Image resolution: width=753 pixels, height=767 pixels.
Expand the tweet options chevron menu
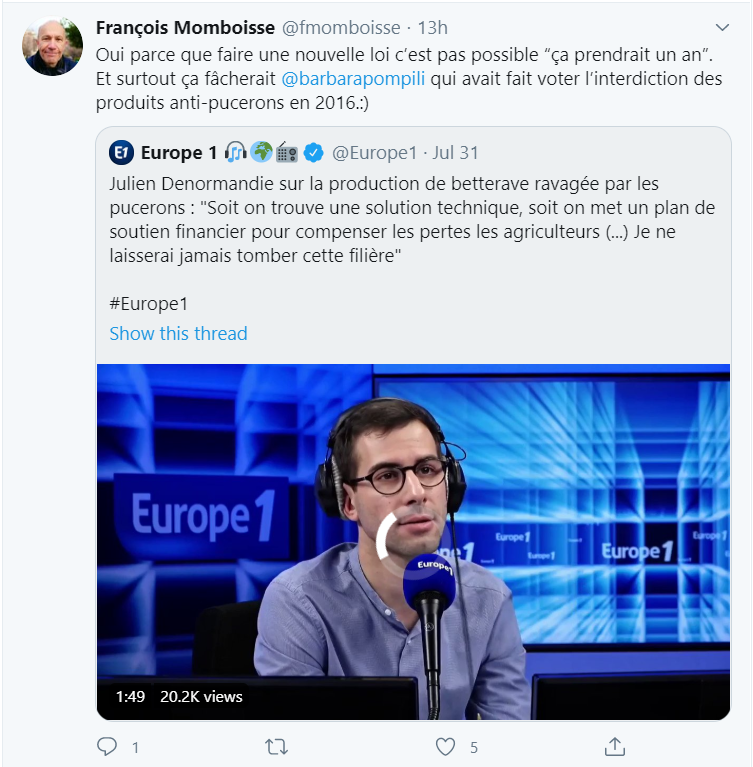click(x=722, y=27)
